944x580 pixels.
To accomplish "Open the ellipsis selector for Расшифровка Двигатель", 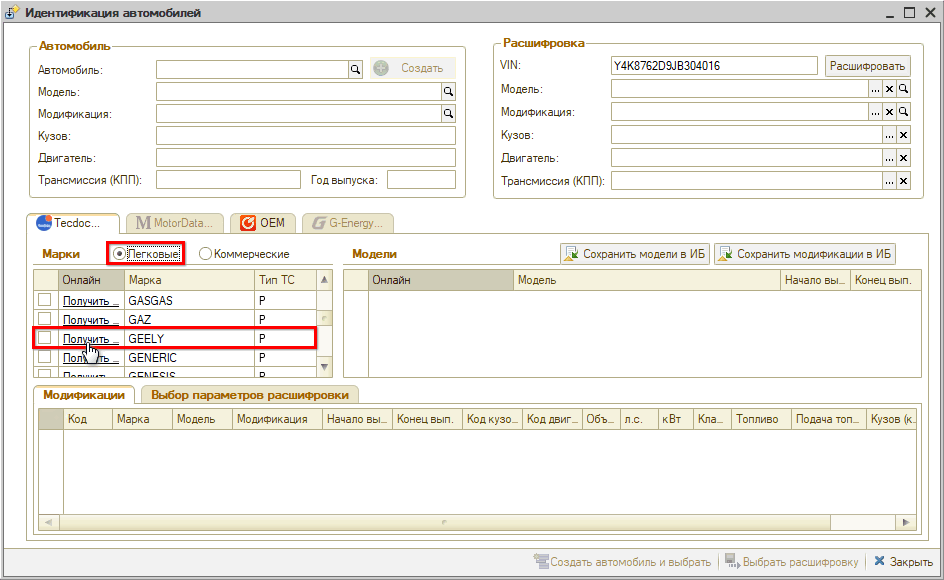I will 889,158.
